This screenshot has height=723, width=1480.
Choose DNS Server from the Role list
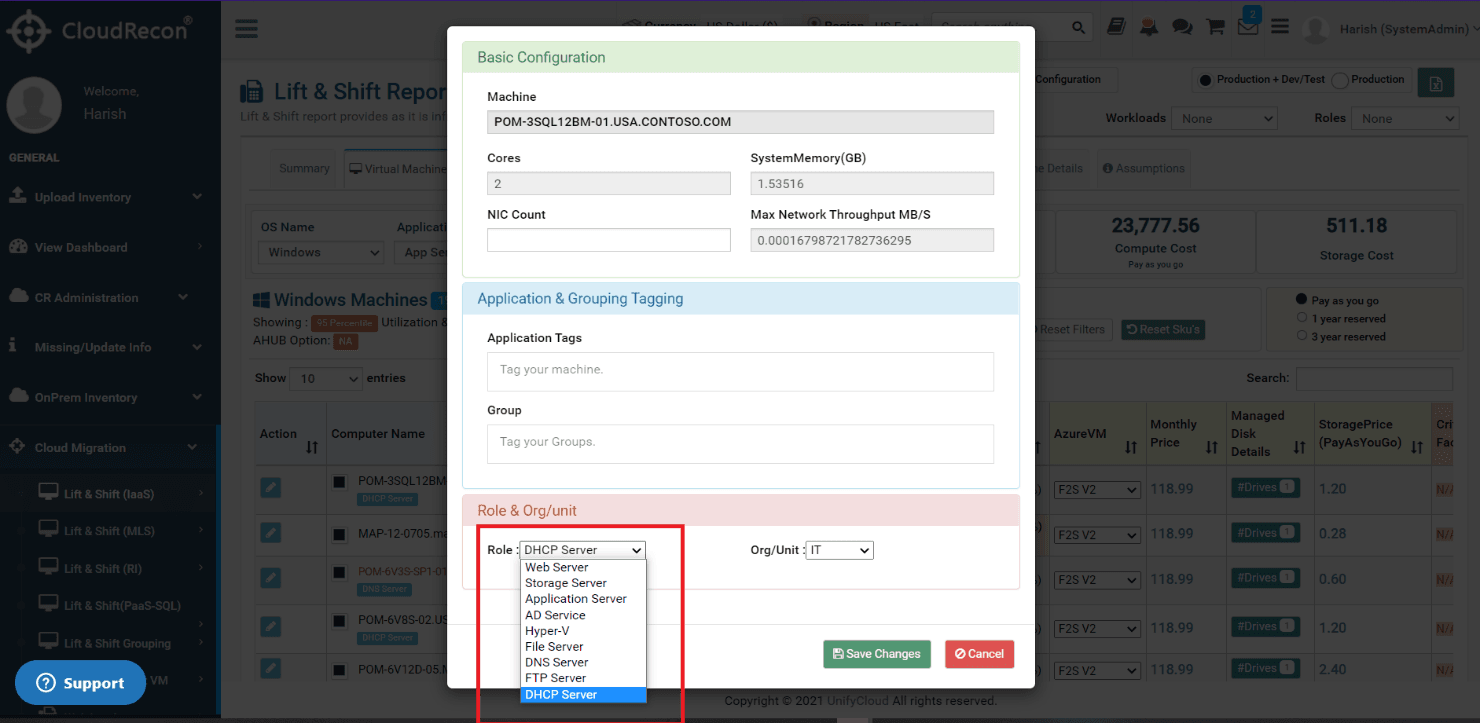584,662
